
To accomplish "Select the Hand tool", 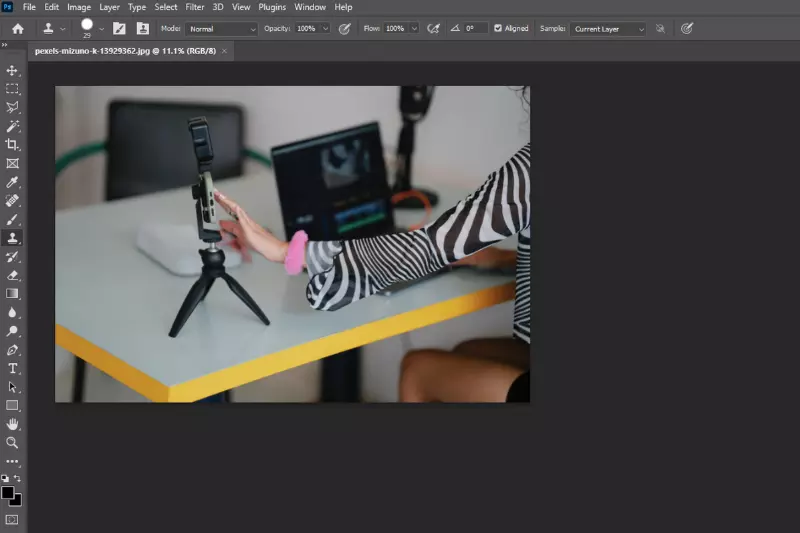I will coord(12,424).
